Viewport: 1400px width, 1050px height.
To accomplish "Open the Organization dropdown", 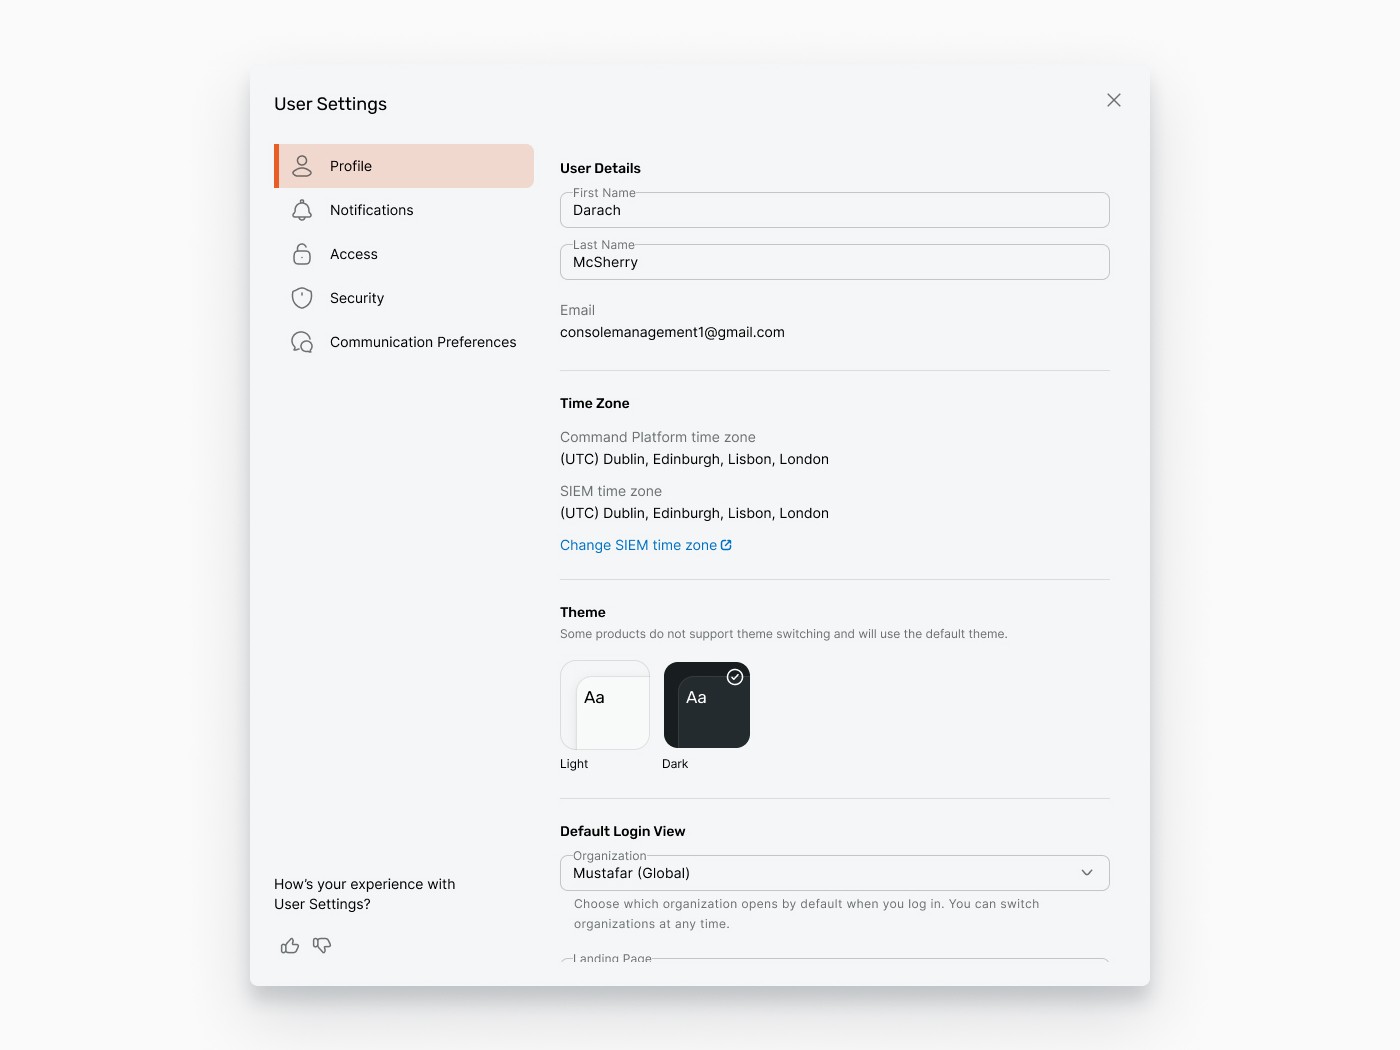I will click(835, 873).
